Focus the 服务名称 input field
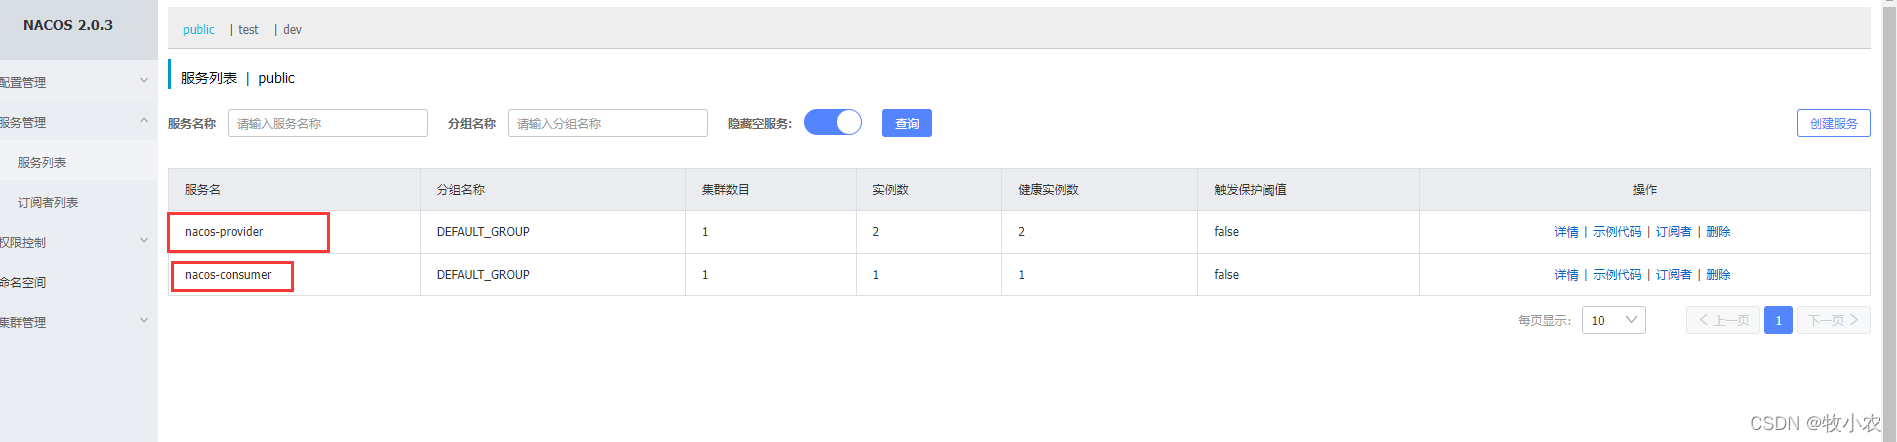This screenshot has height=442, width=1897. coord(328,123)
